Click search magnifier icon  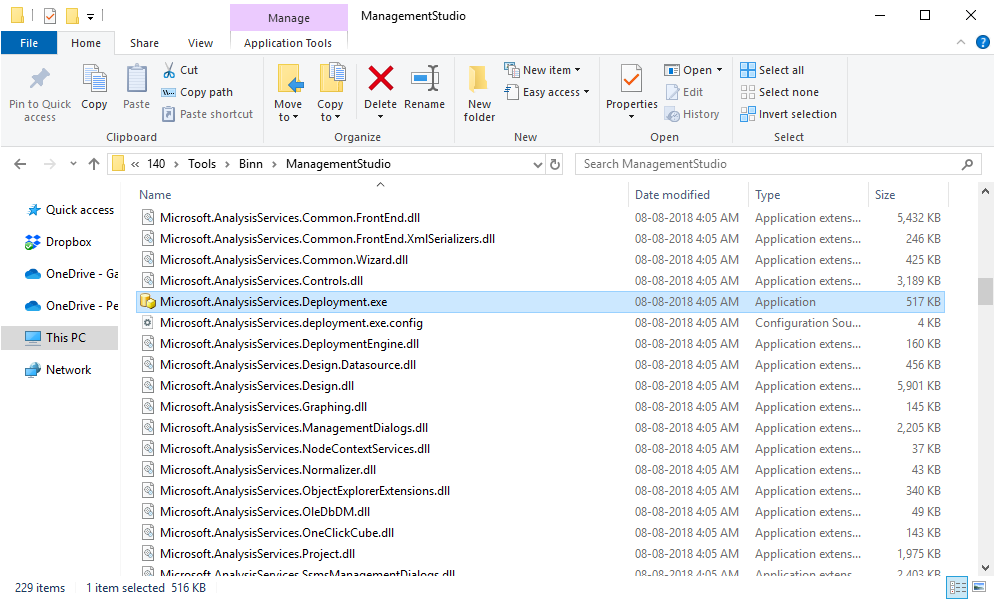pos(967,164)
